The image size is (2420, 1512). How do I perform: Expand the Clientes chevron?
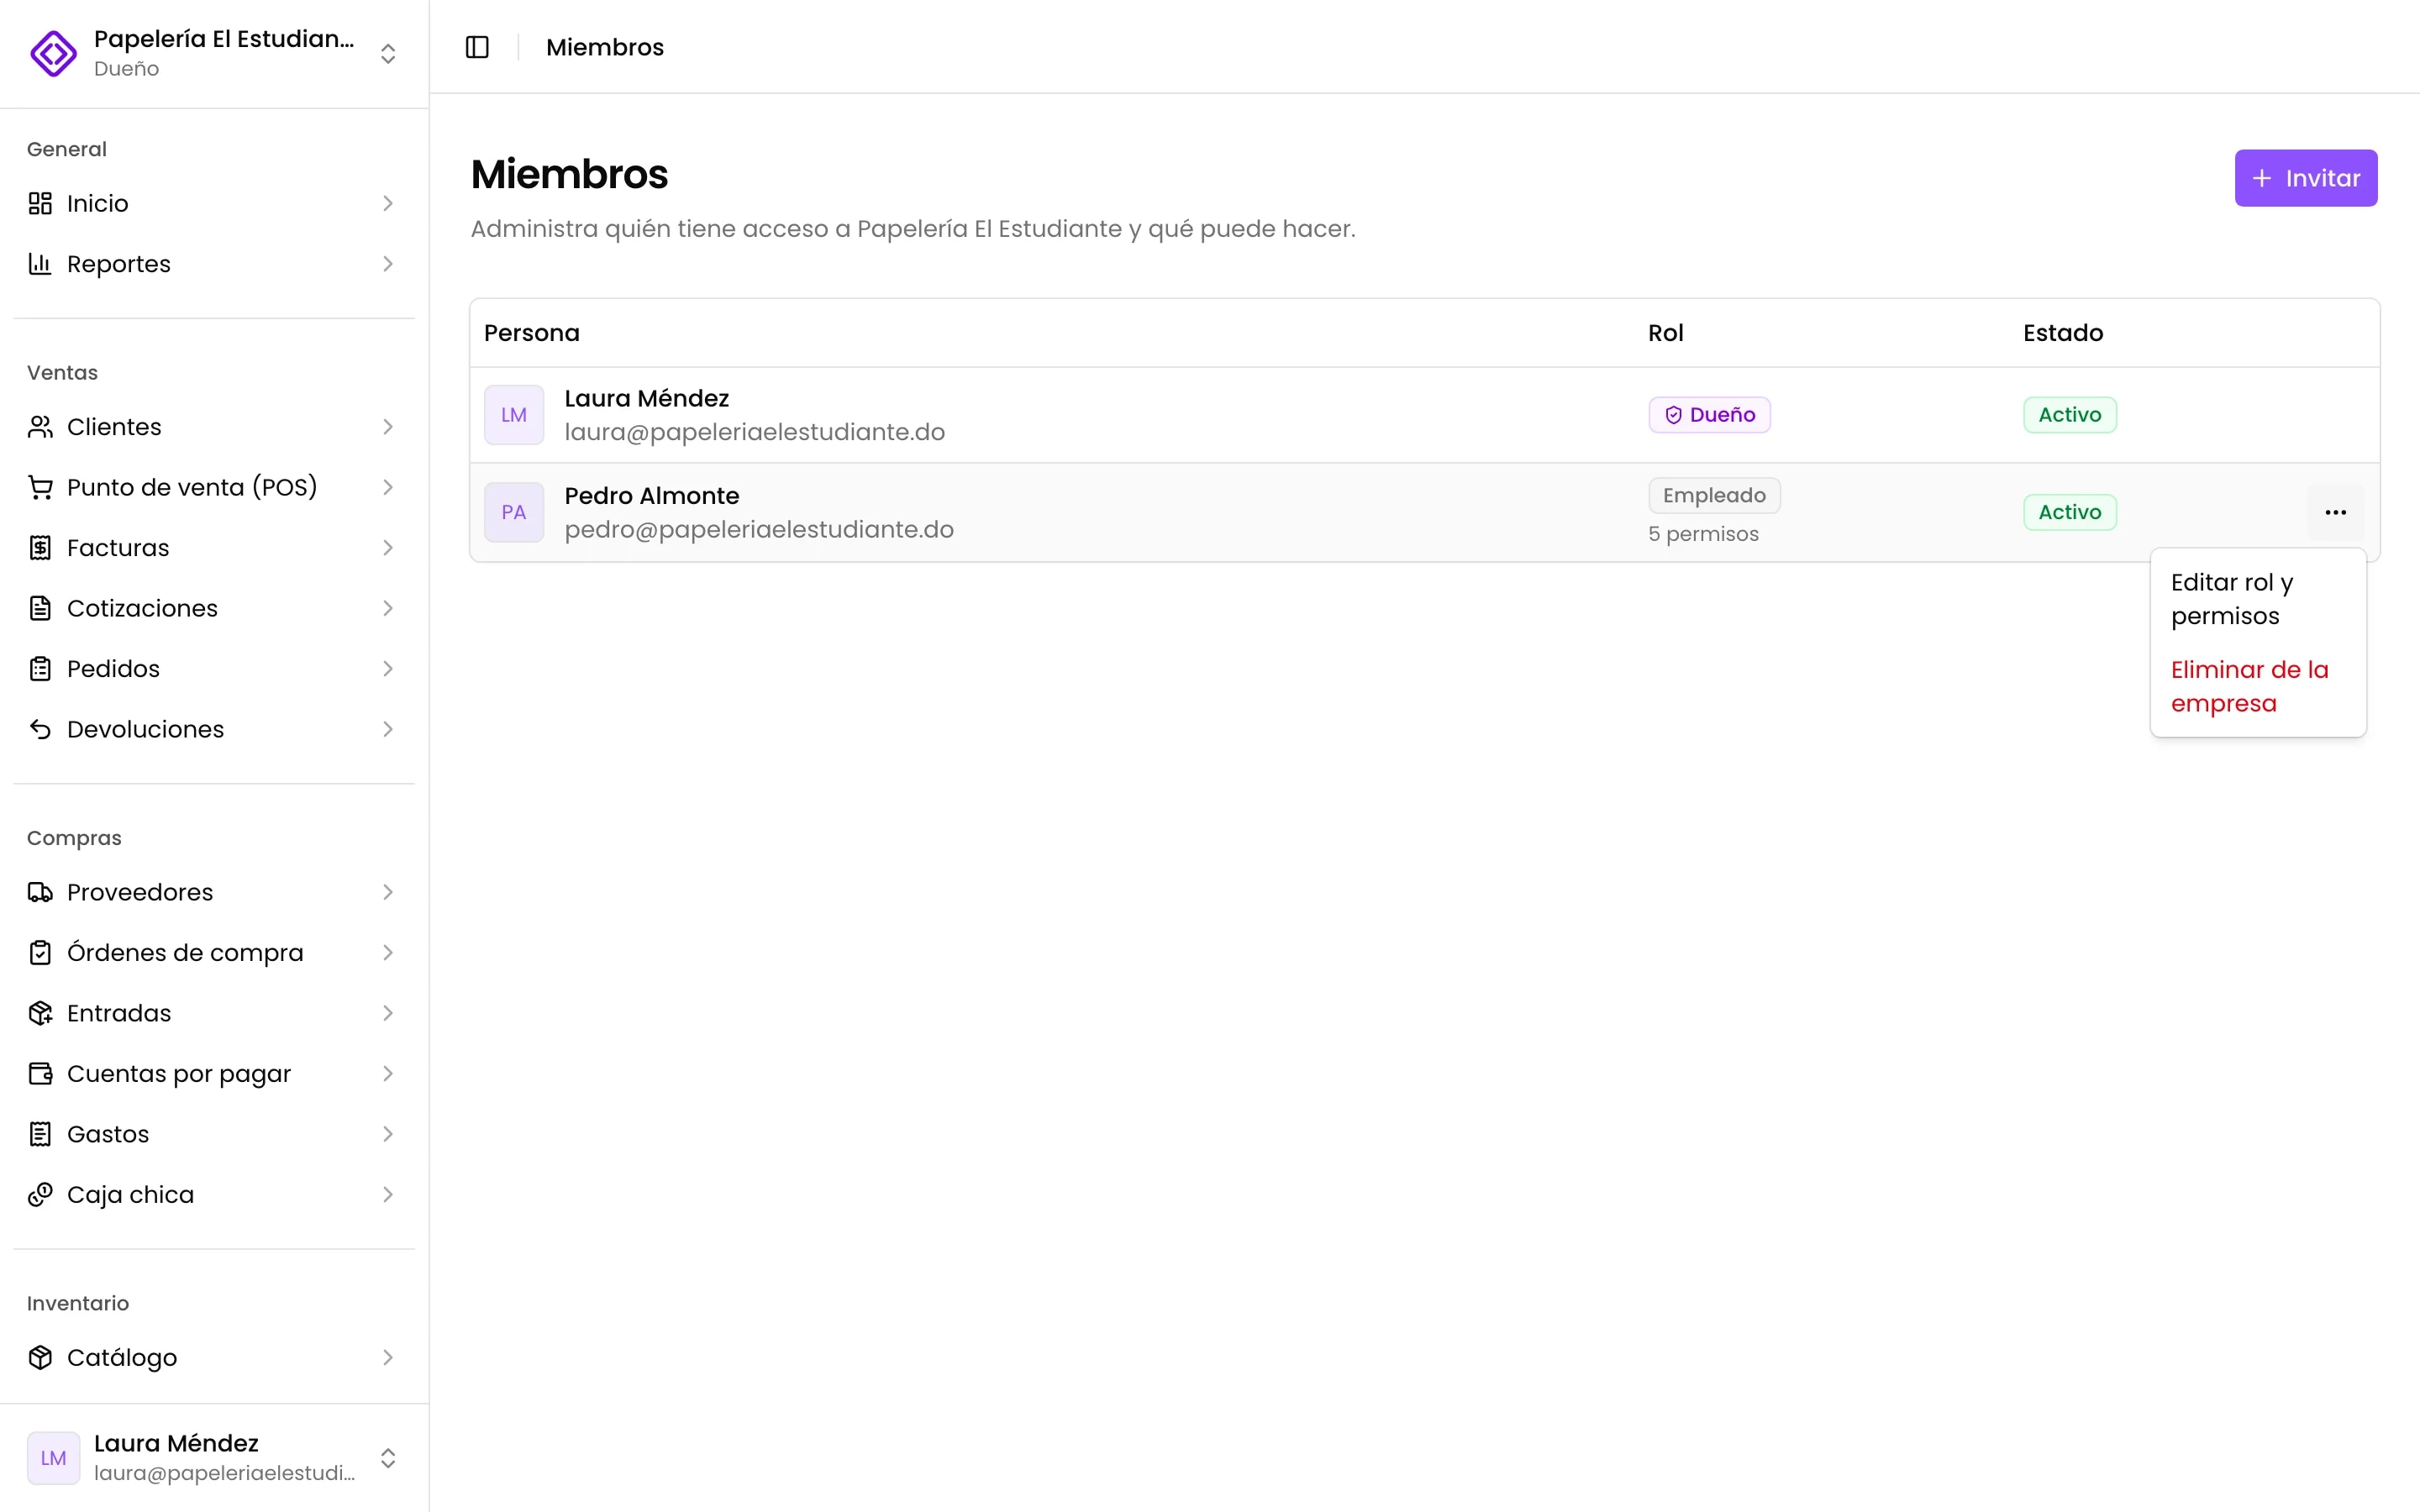(388, 427)
